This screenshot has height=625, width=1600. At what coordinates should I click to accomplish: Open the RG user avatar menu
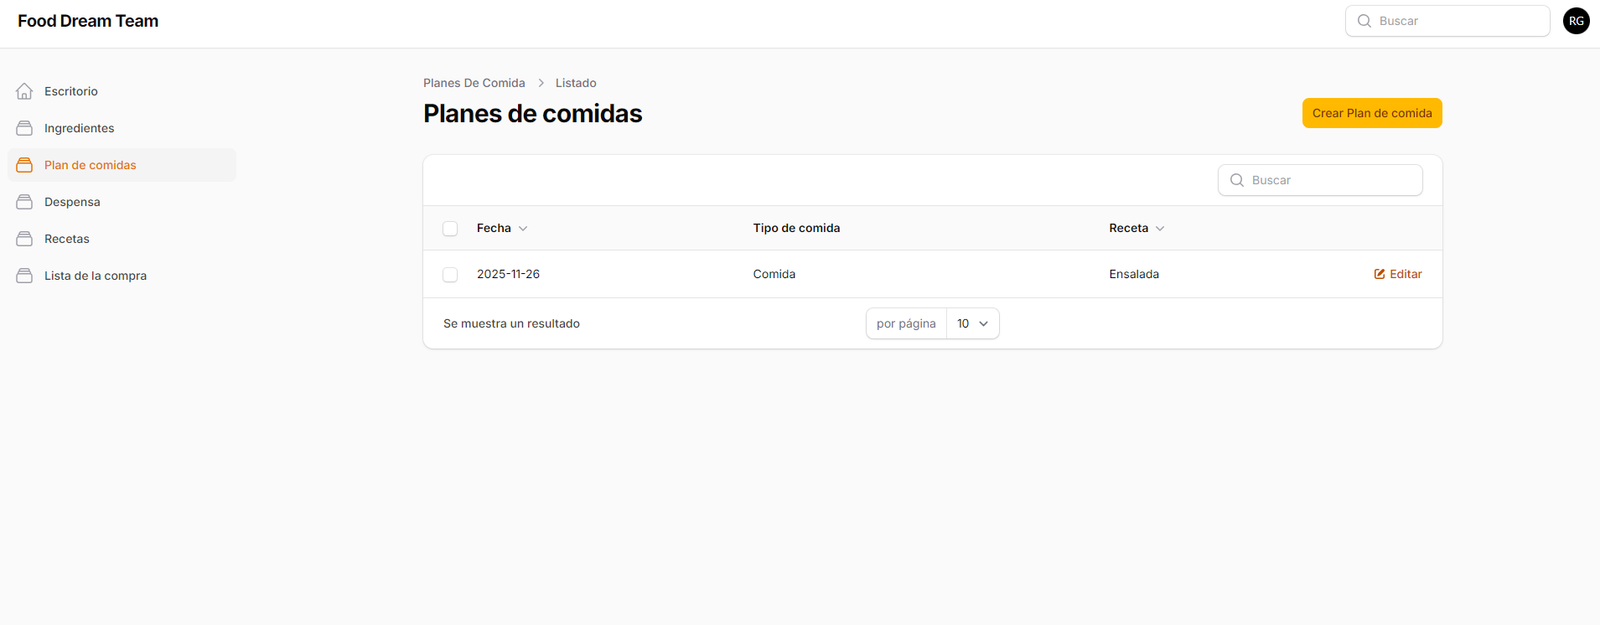click(x=1576, y=21)
